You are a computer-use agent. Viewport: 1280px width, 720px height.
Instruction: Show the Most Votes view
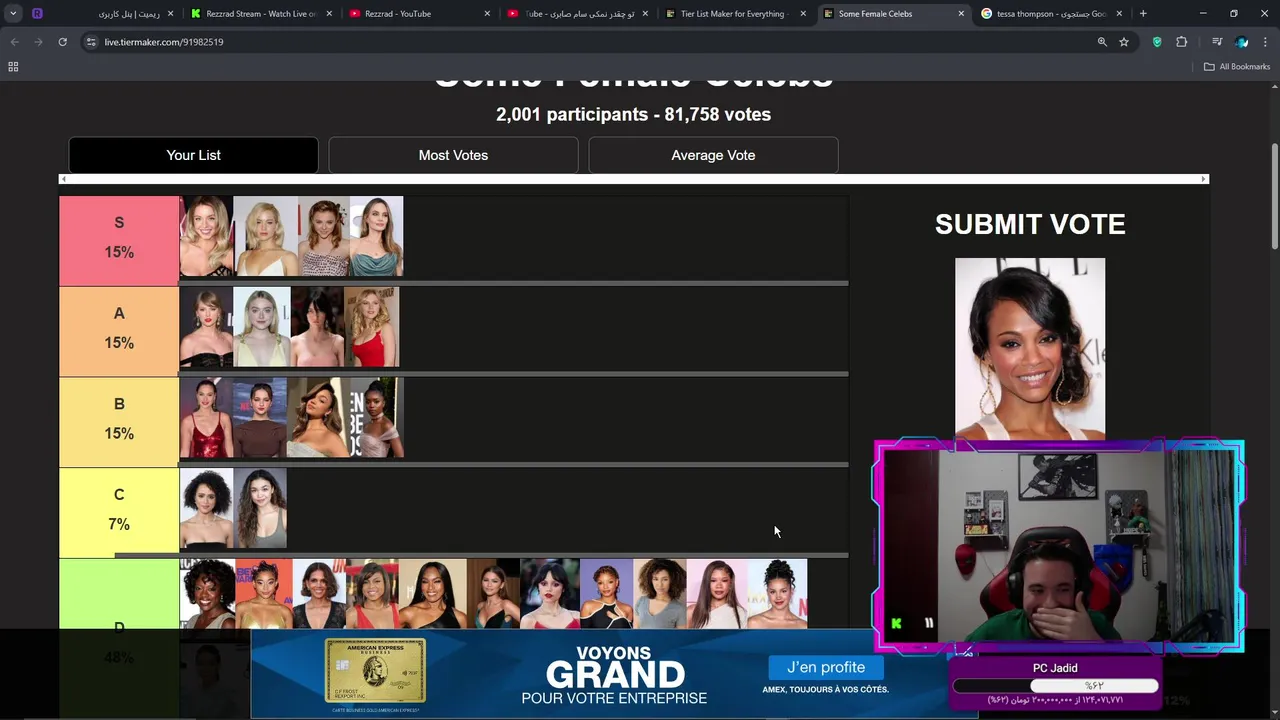click(453, 155)
